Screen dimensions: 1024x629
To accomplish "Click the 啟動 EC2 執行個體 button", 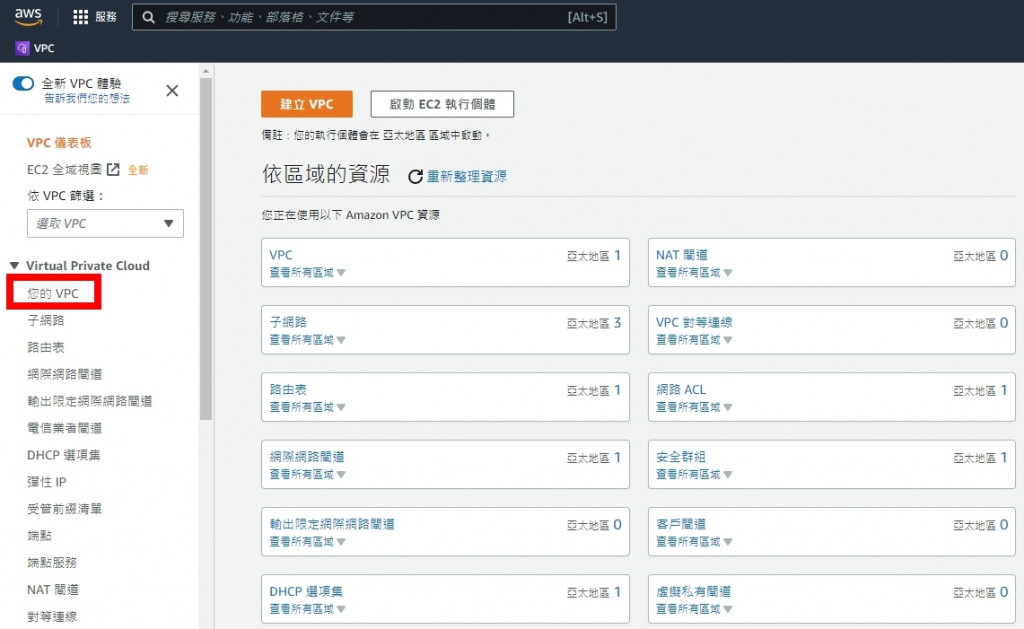I will [x=442, y=104].
